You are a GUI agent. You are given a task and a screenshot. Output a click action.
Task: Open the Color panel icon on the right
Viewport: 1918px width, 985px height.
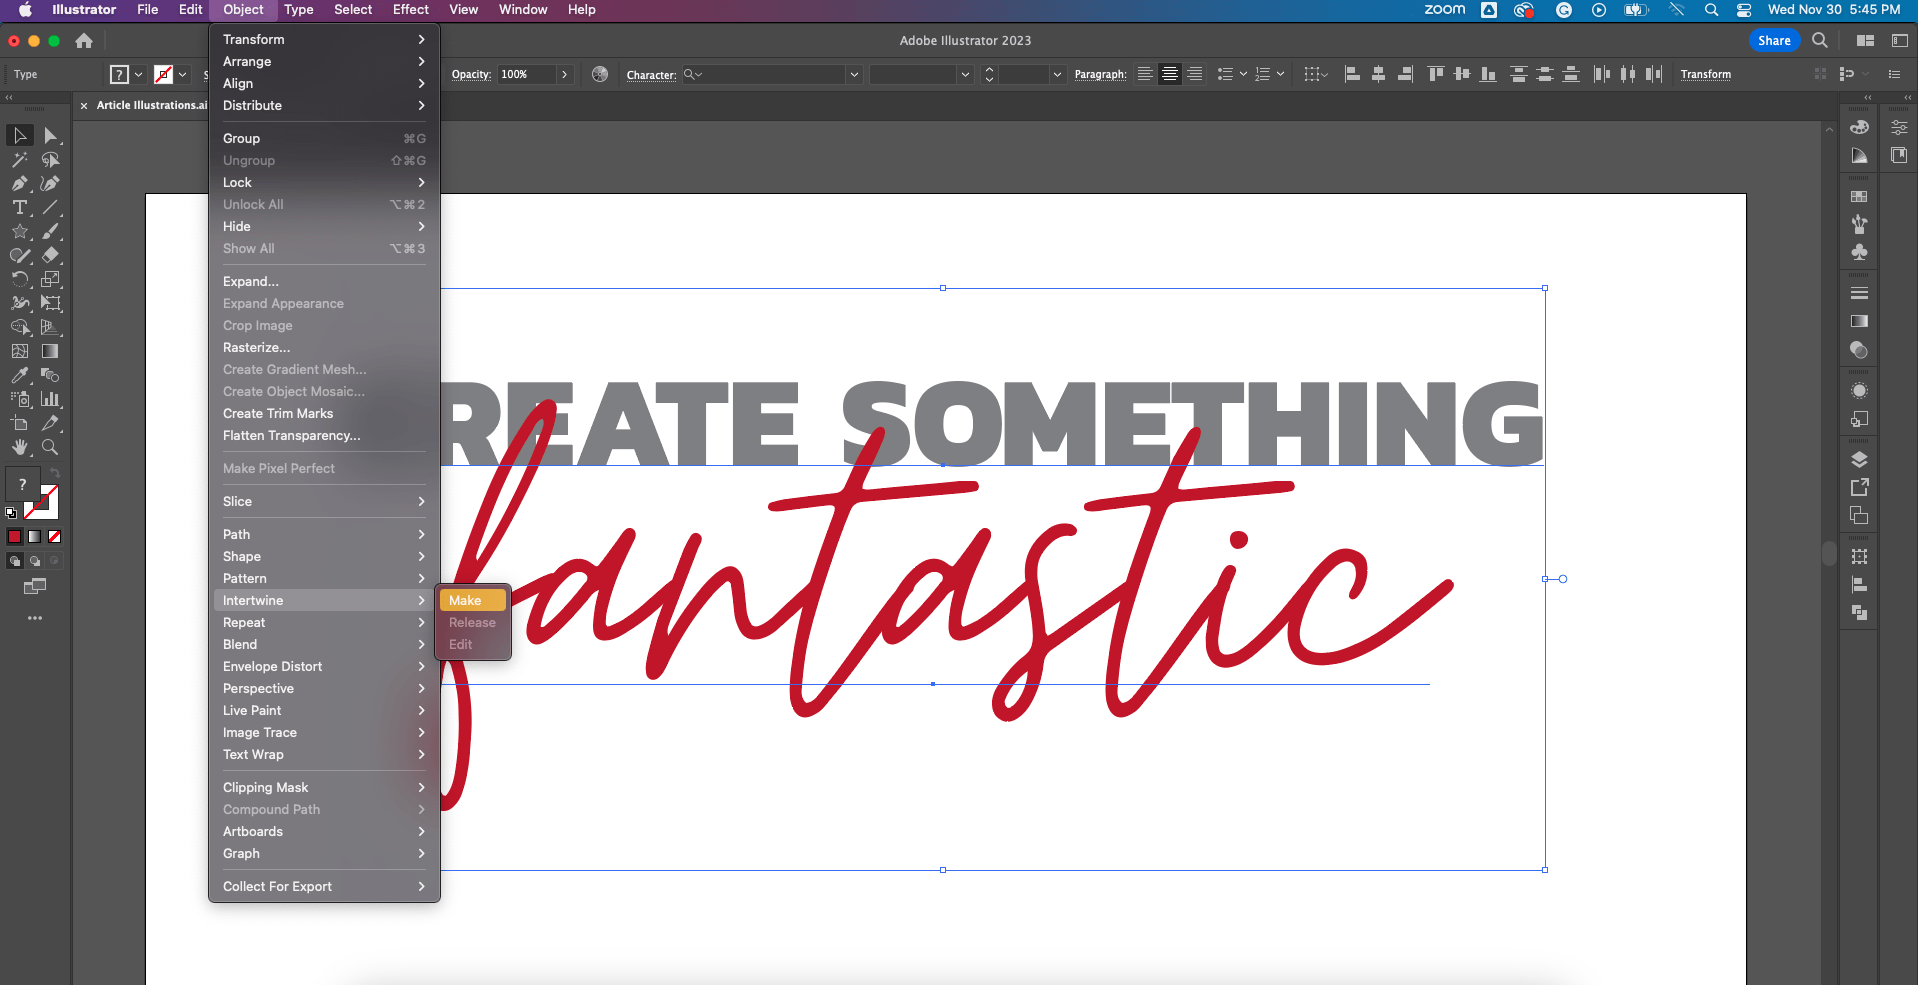click(x=1860, y=127)
